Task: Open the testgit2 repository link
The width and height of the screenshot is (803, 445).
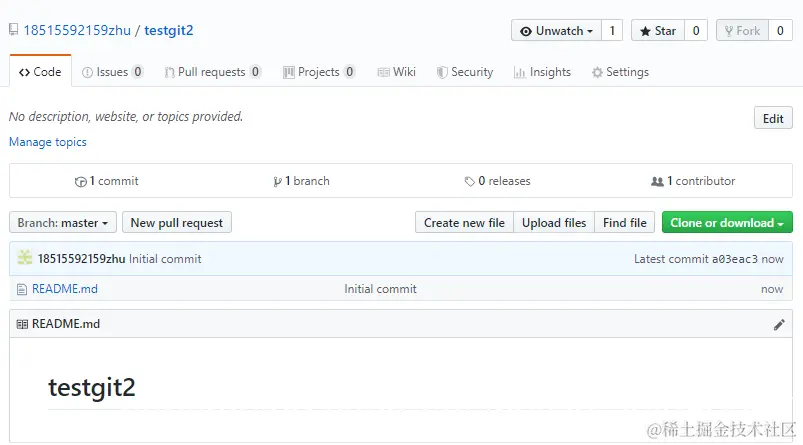Action: coord(168,30)
